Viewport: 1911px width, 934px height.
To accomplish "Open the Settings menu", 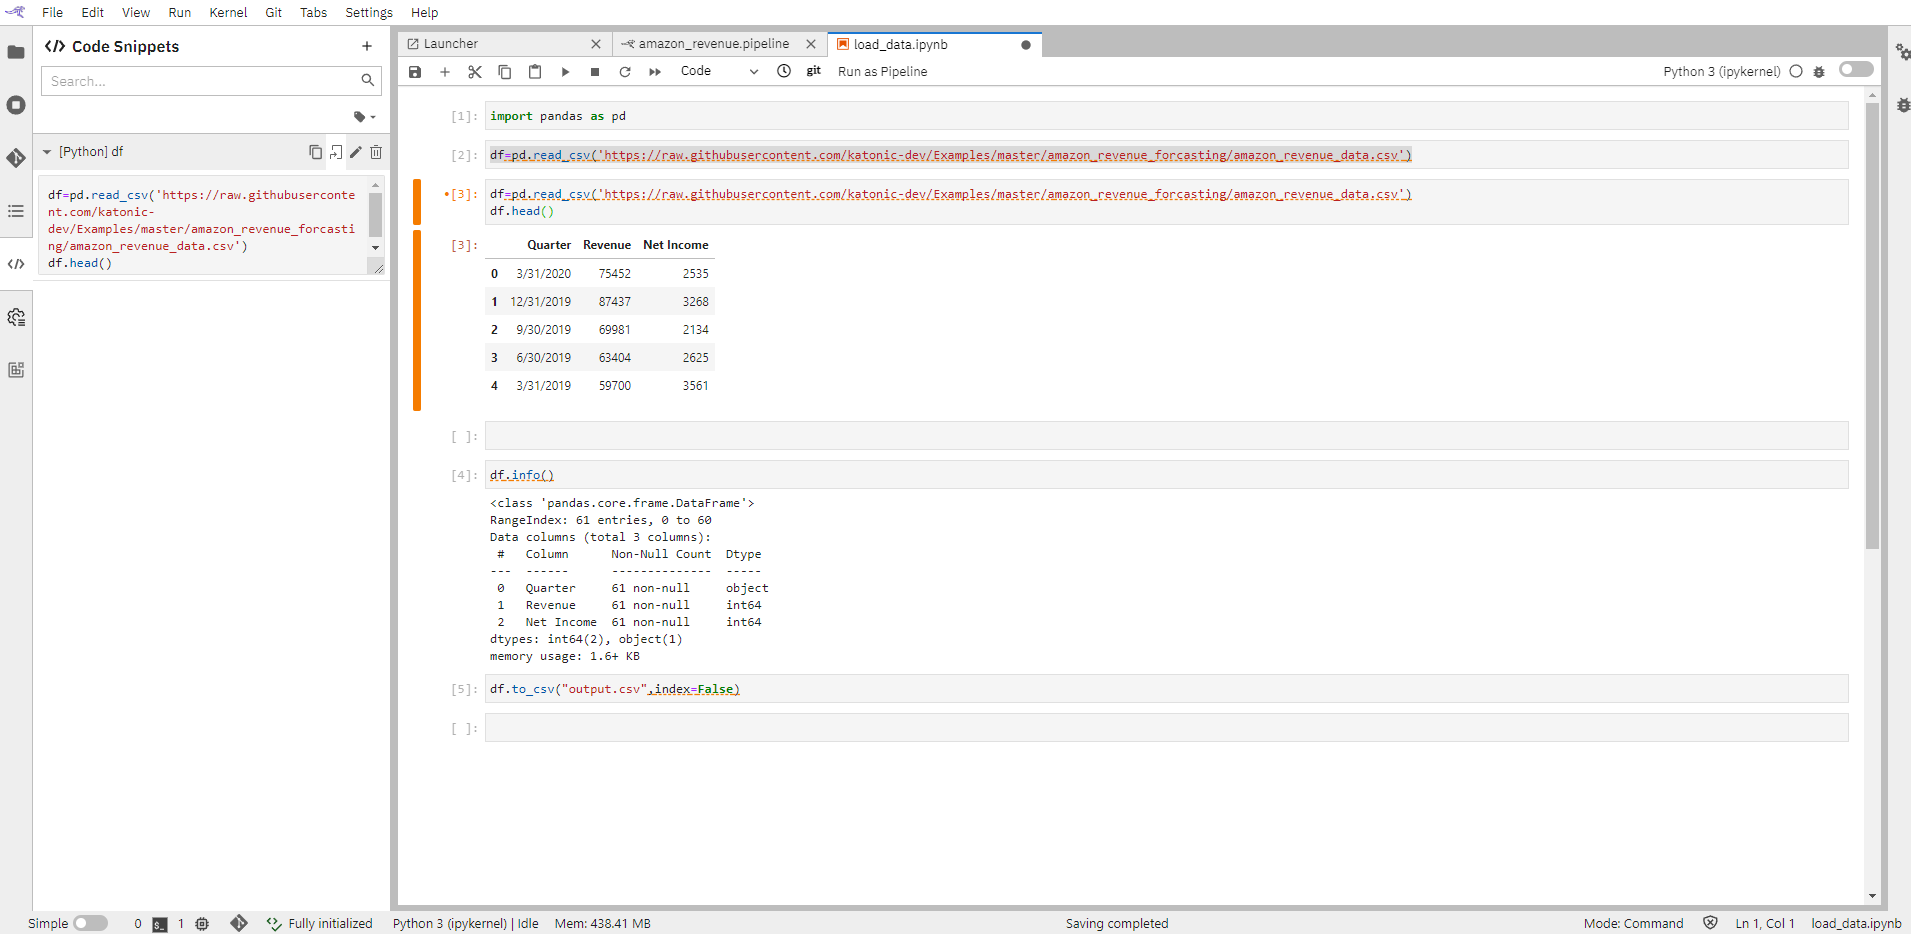I will (369, 12).
